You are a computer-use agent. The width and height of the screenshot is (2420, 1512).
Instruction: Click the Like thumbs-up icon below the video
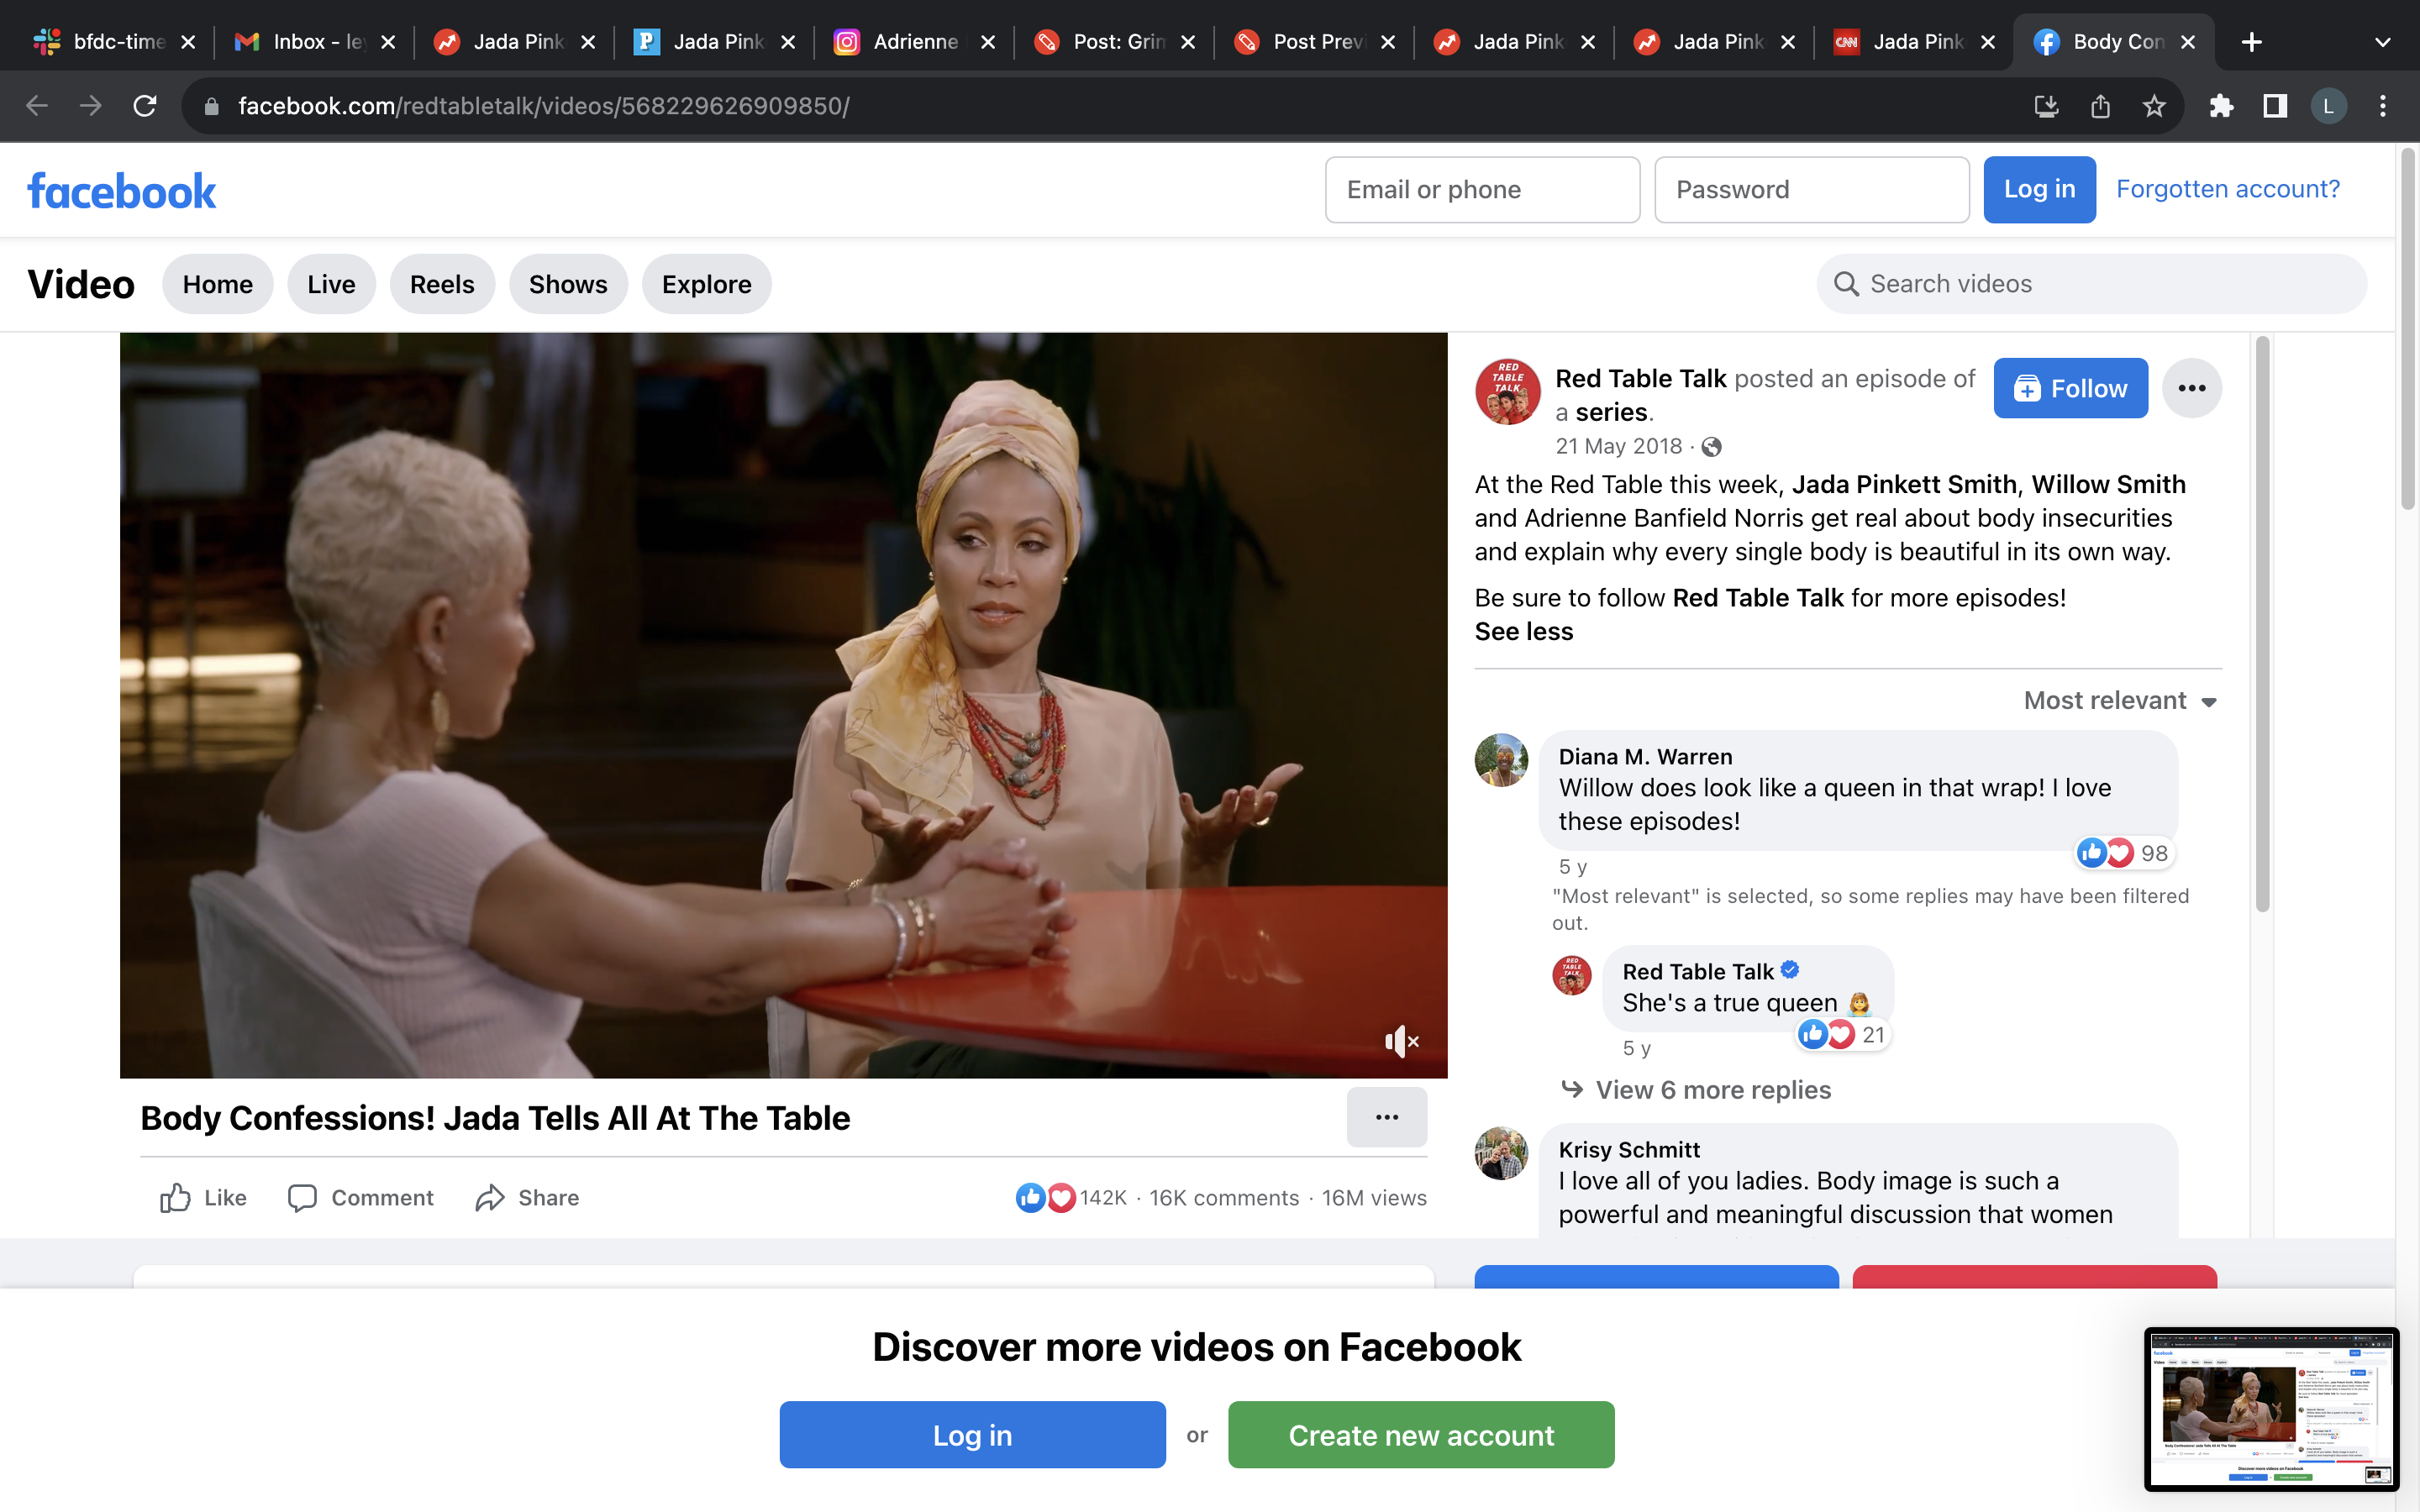[x=176, y=1197]
